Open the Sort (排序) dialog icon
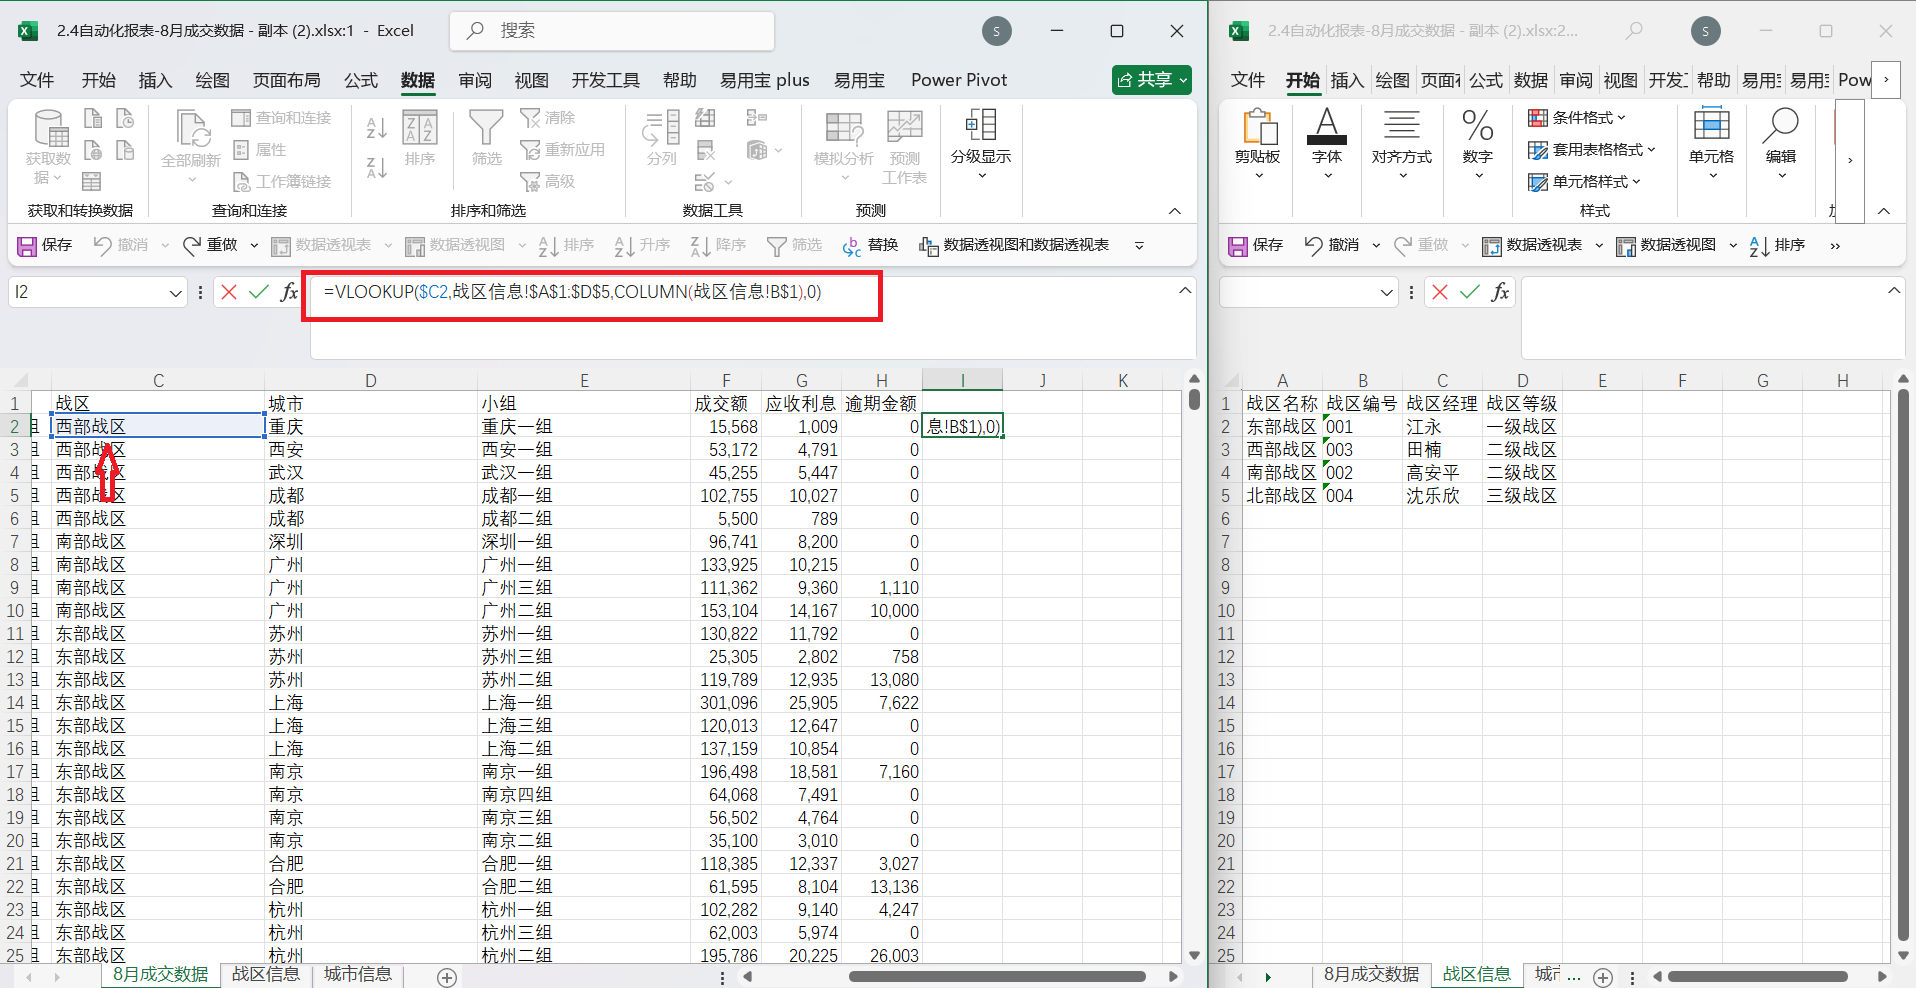 point(420,138)
